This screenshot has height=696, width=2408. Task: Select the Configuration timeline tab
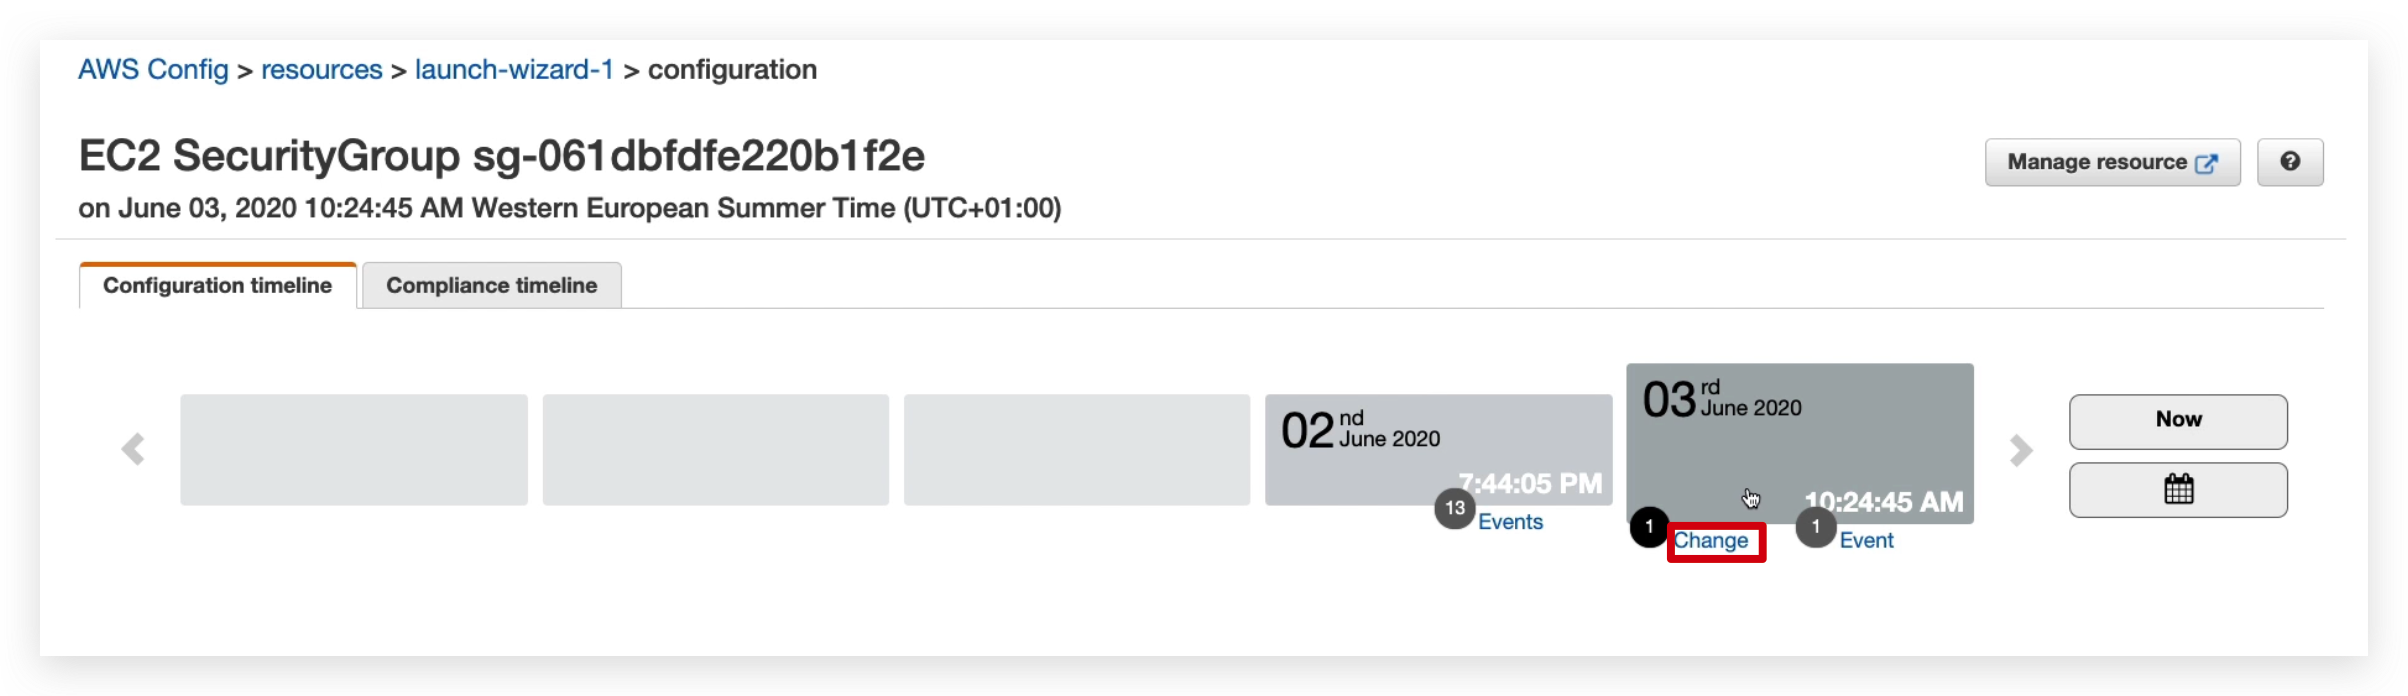coord(217,286)
